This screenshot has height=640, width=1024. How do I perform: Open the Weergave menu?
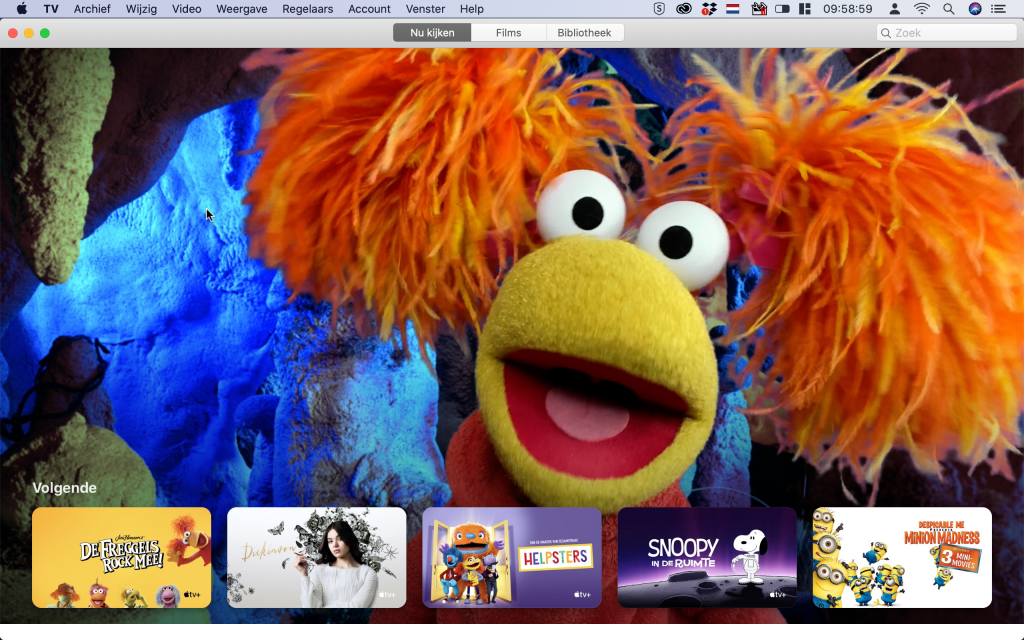(x=240, y=9)
